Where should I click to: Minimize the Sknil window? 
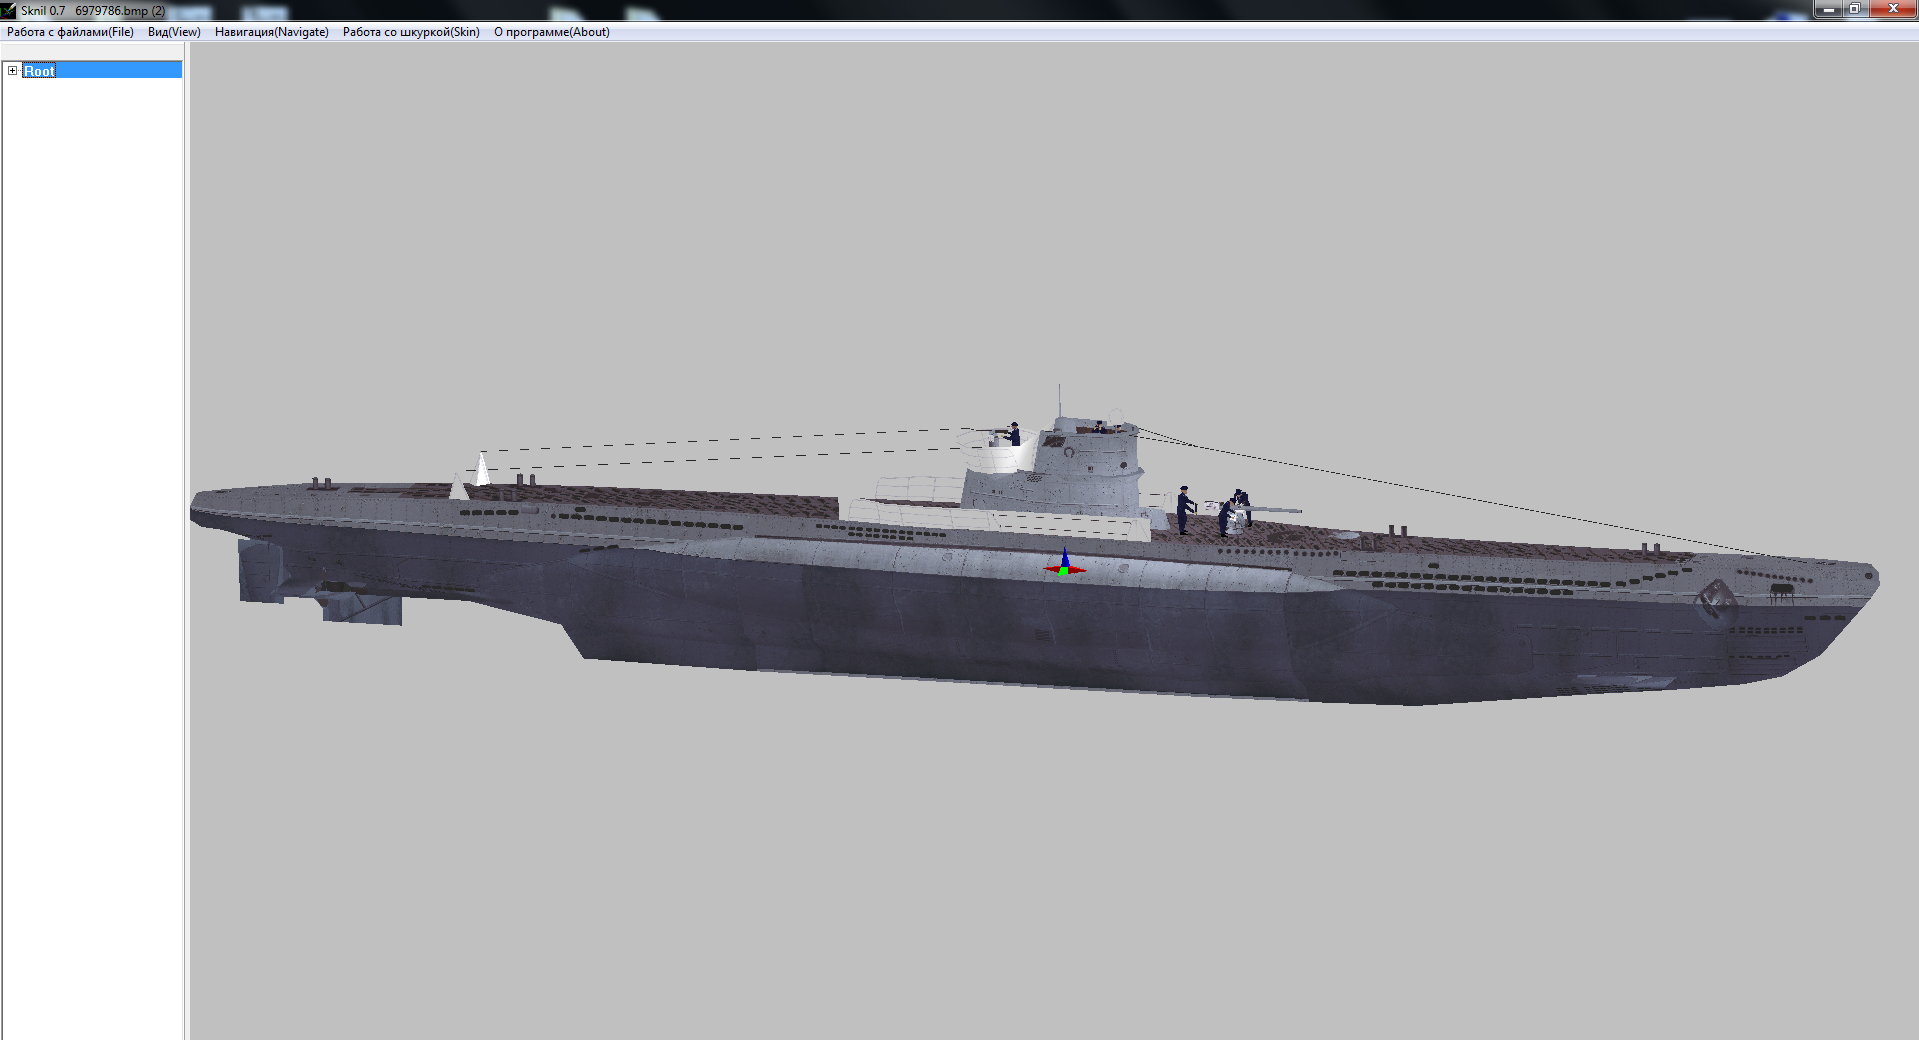tap(1828, 9)
